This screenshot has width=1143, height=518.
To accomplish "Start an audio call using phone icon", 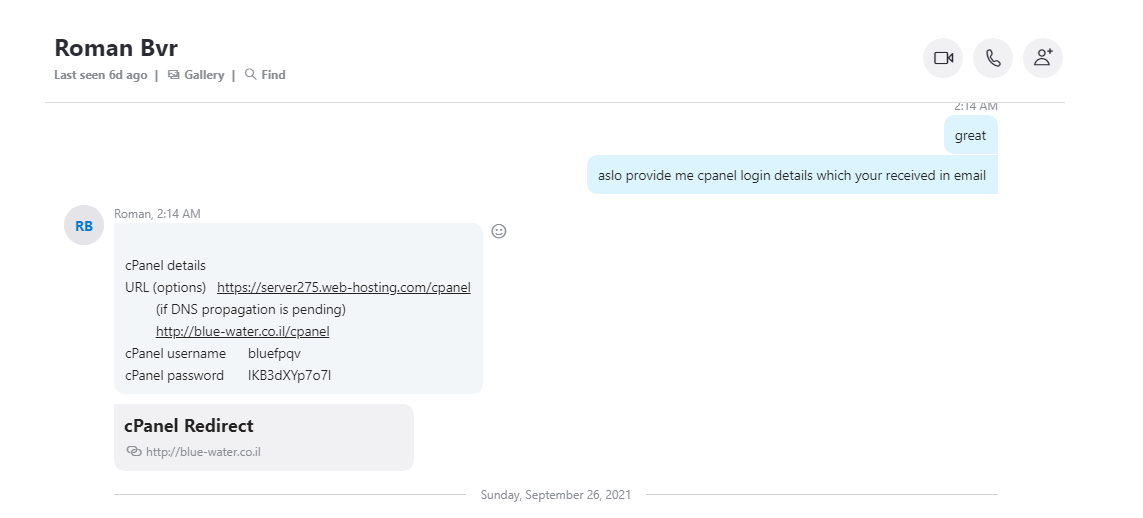I will [993, 58].
